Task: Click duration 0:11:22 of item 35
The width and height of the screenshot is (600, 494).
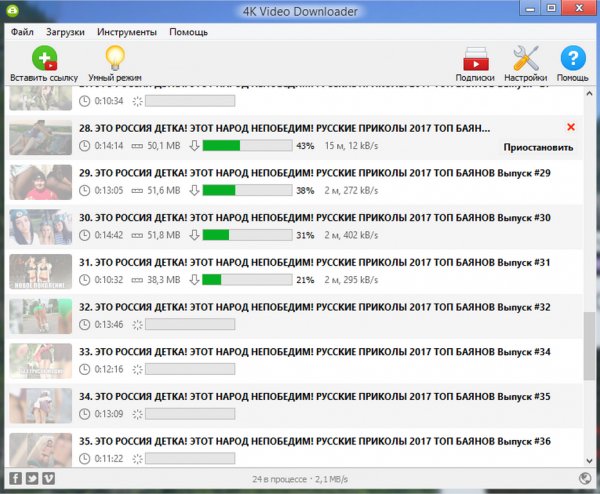Action: (x=109, y=459)
